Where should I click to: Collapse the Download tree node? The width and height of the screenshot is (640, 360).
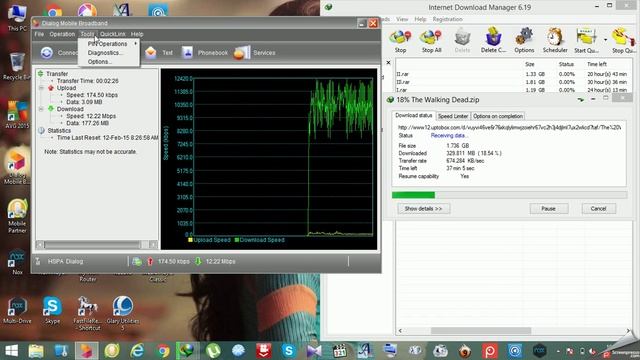click(41, 109)
